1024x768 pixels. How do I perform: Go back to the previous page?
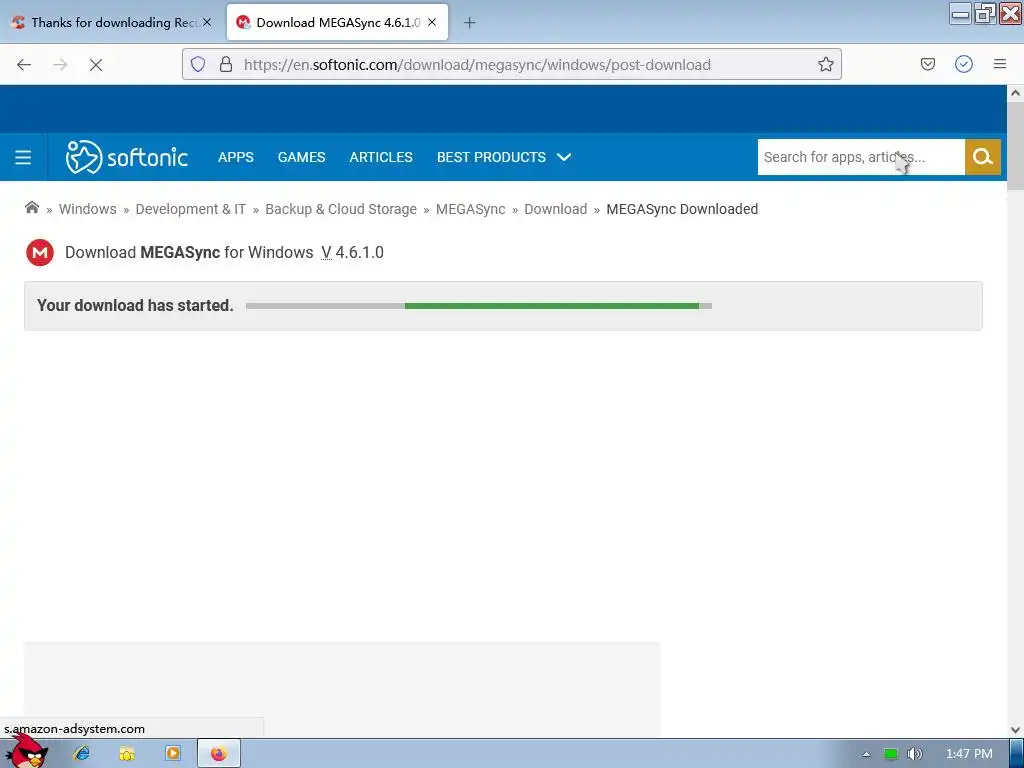point(24,64)
